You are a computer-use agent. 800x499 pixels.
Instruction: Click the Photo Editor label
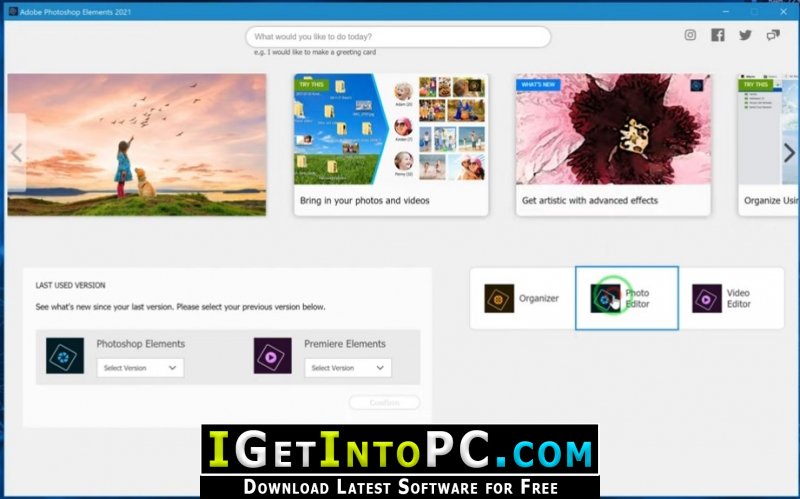[637, 298]
